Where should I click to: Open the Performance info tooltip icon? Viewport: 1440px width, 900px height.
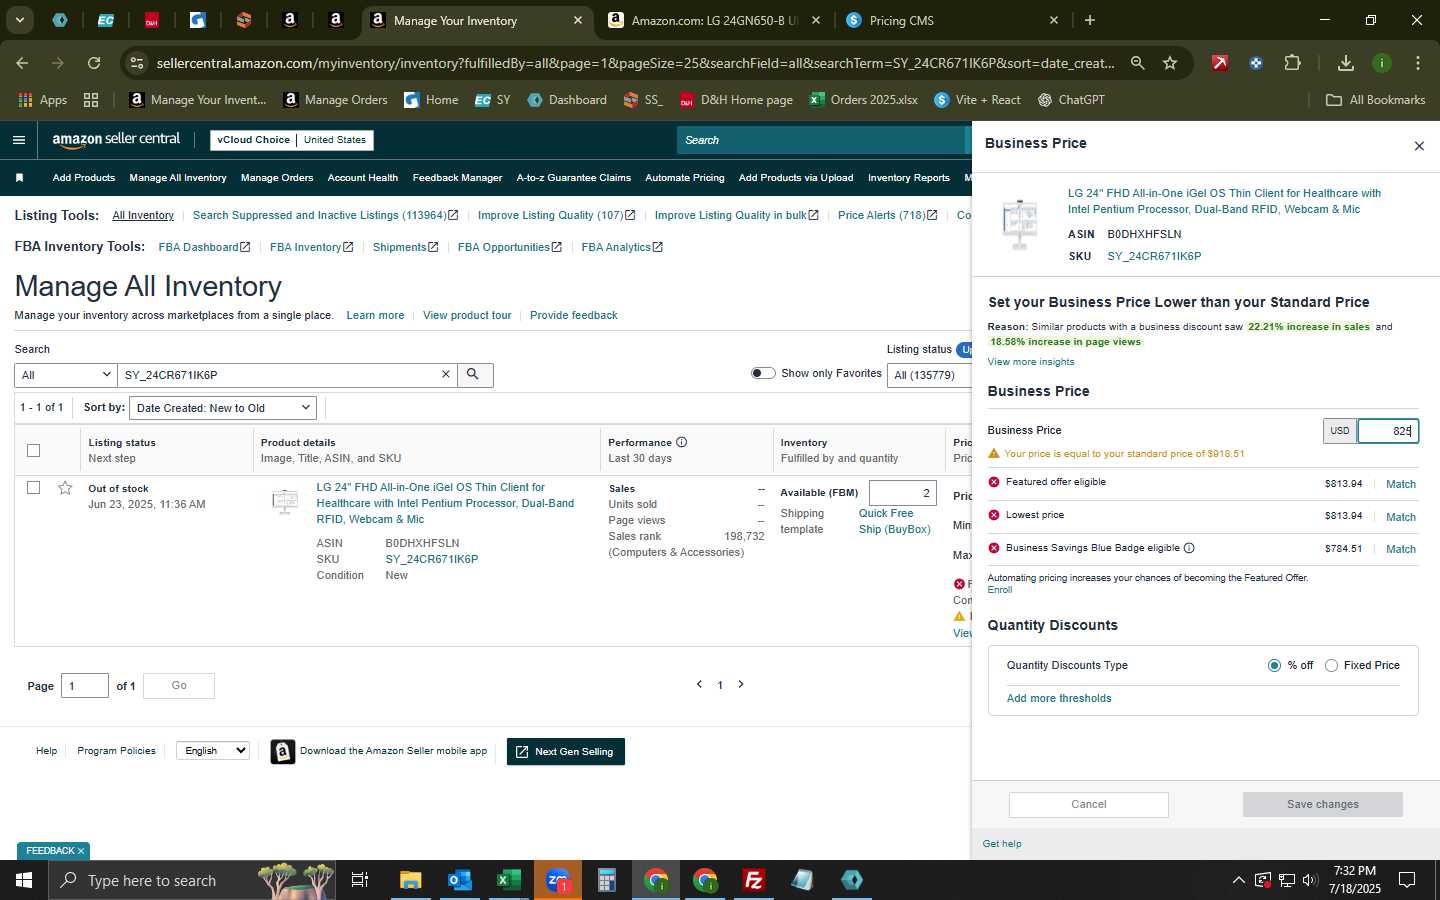point(681,442)
